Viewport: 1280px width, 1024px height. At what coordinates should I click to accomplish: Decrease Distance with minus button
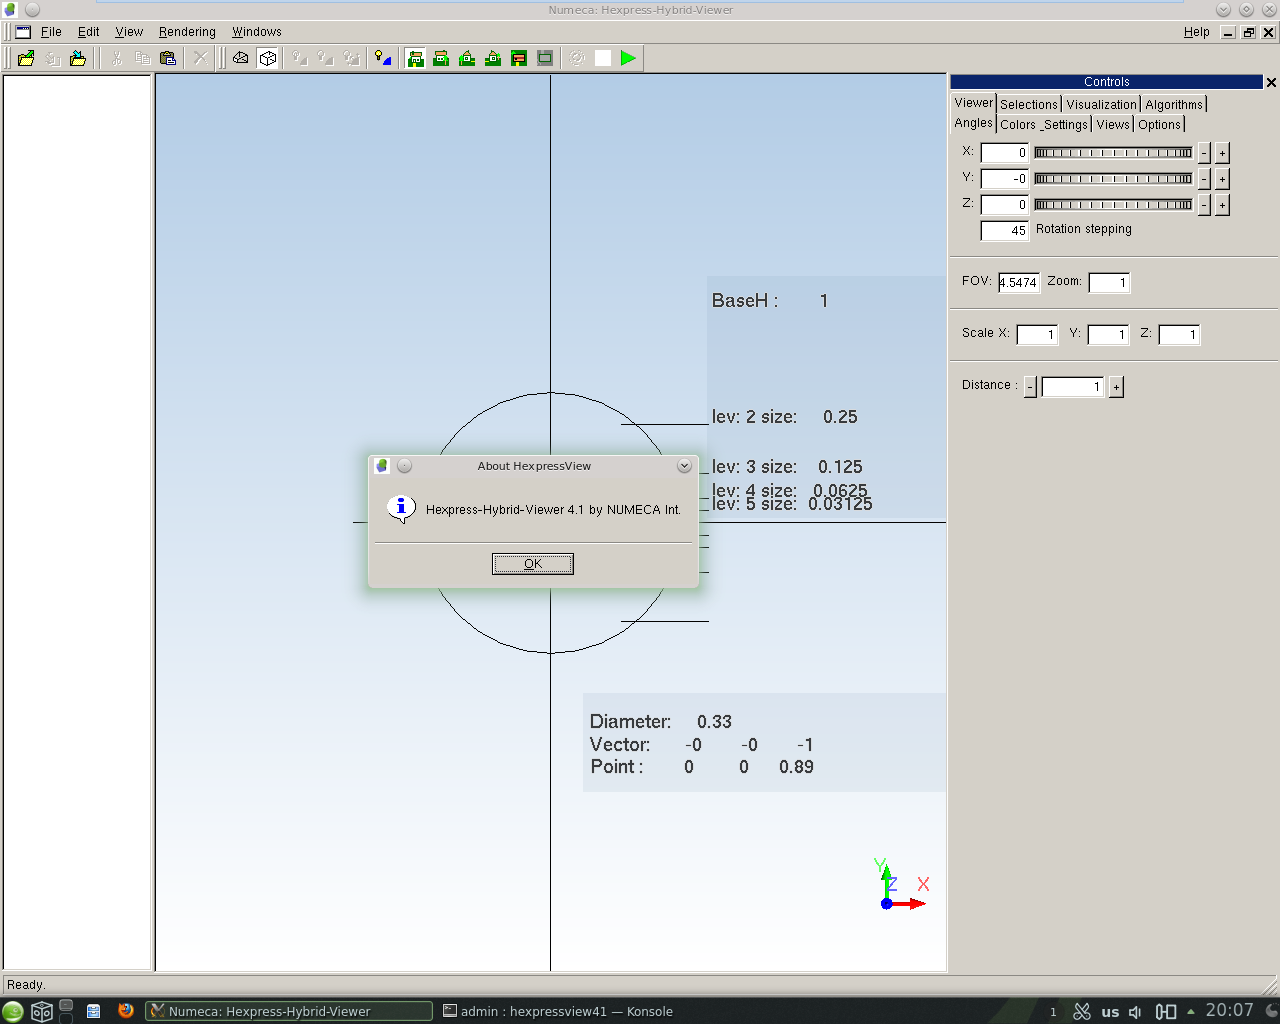(1030, 387)
